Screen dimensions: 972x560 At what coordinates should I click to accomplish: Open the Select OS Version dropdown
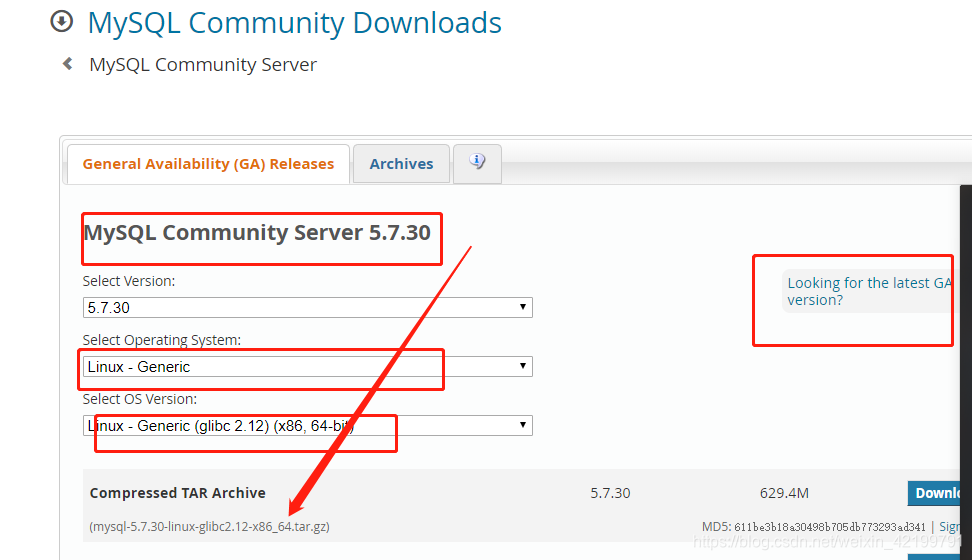pos(307,425)
